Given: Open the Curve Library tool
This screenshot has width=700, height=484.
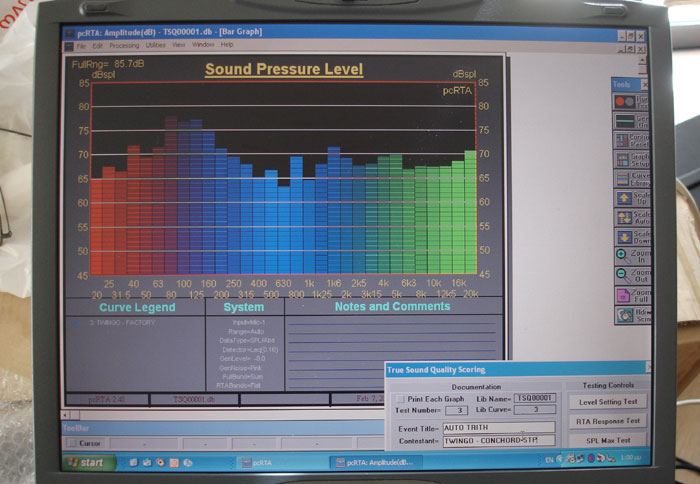Looking at the screenshot, I should (621, 176).
